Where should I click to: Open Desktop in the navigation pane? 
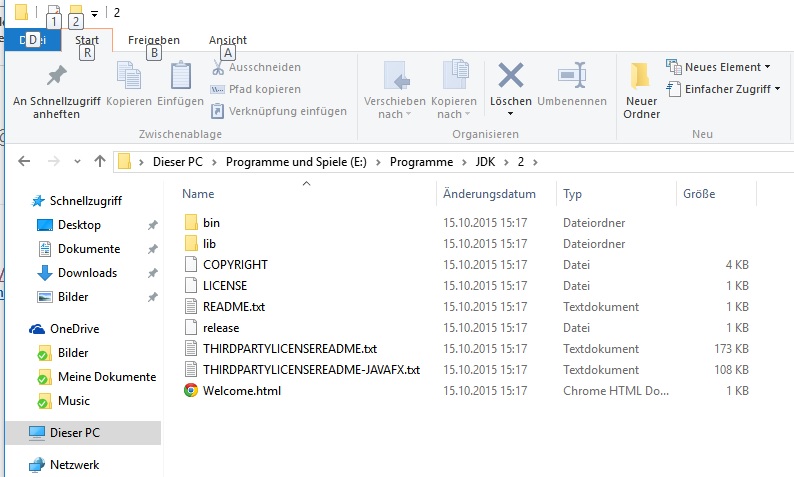(79, 225)
